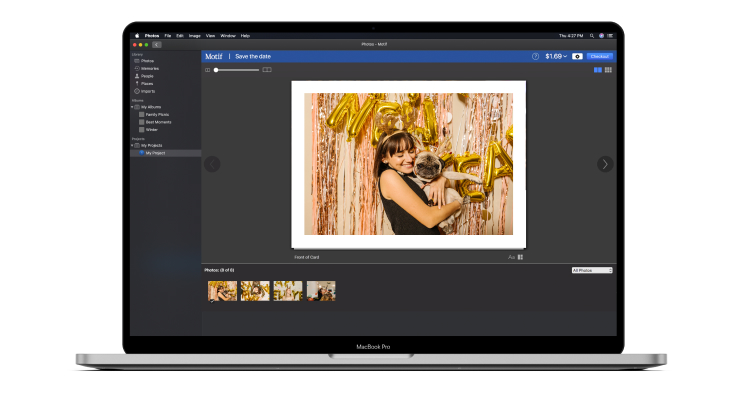This screenshot has width=744, height=420.
Task: Collapse the My Albums tree
Action: (x=133, y=107)
